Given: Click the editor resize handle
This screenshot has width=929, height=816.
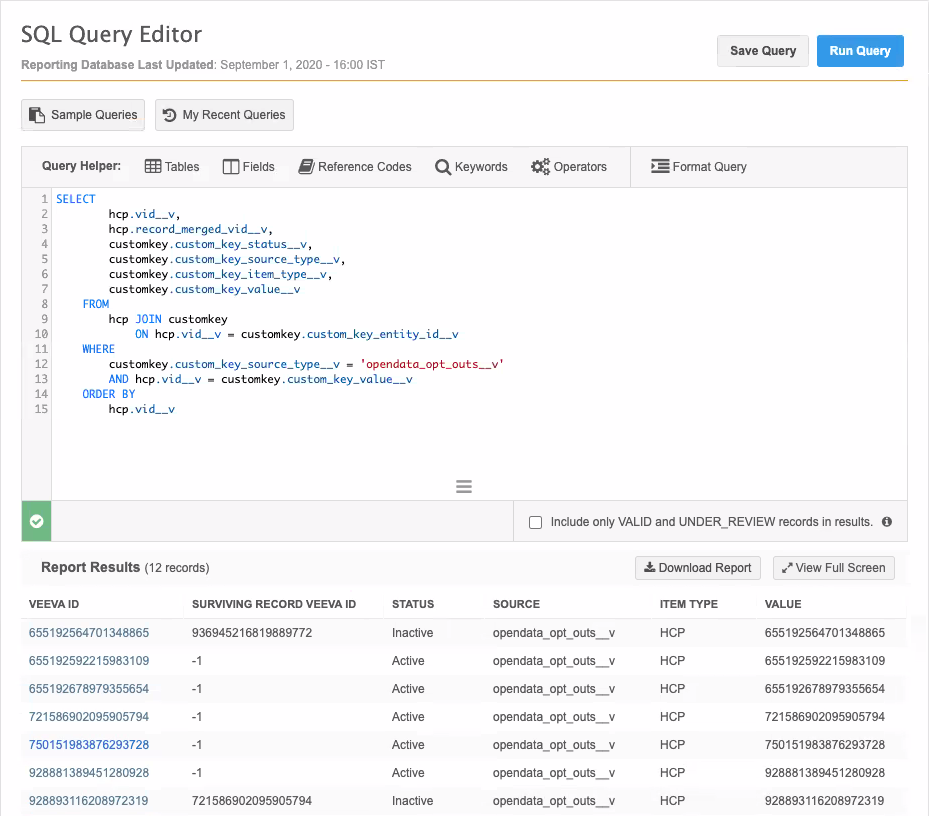Looking at the screenshot, I should coord(464,487).
